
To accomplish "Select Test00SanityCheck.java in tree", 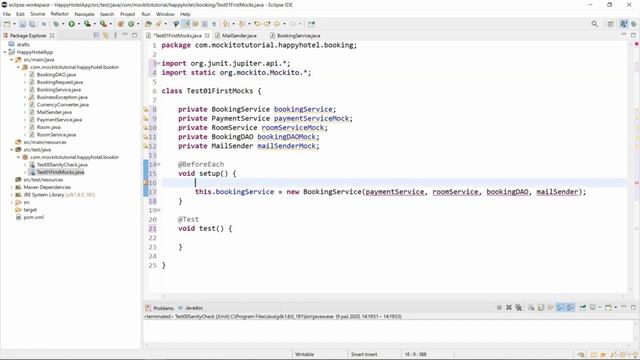I will [x=62, y=164].
